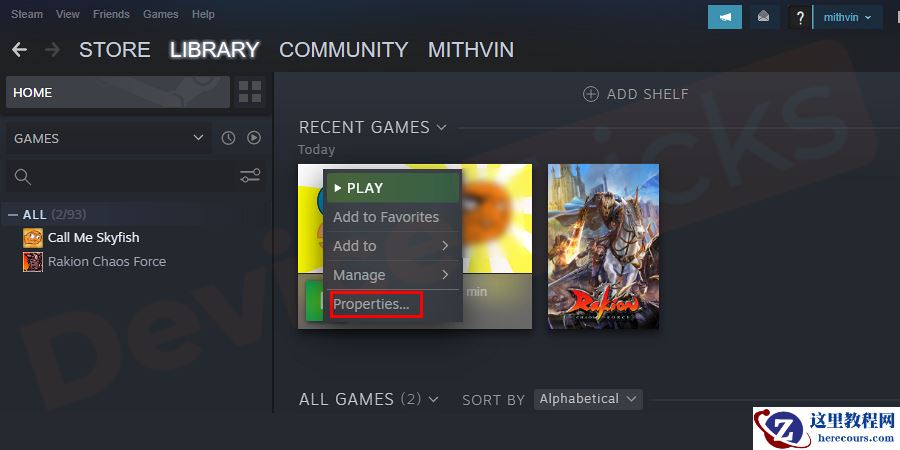Collapse the ALL games category
Viewport: 900px width, 450px height.
[x=13, y=215]
